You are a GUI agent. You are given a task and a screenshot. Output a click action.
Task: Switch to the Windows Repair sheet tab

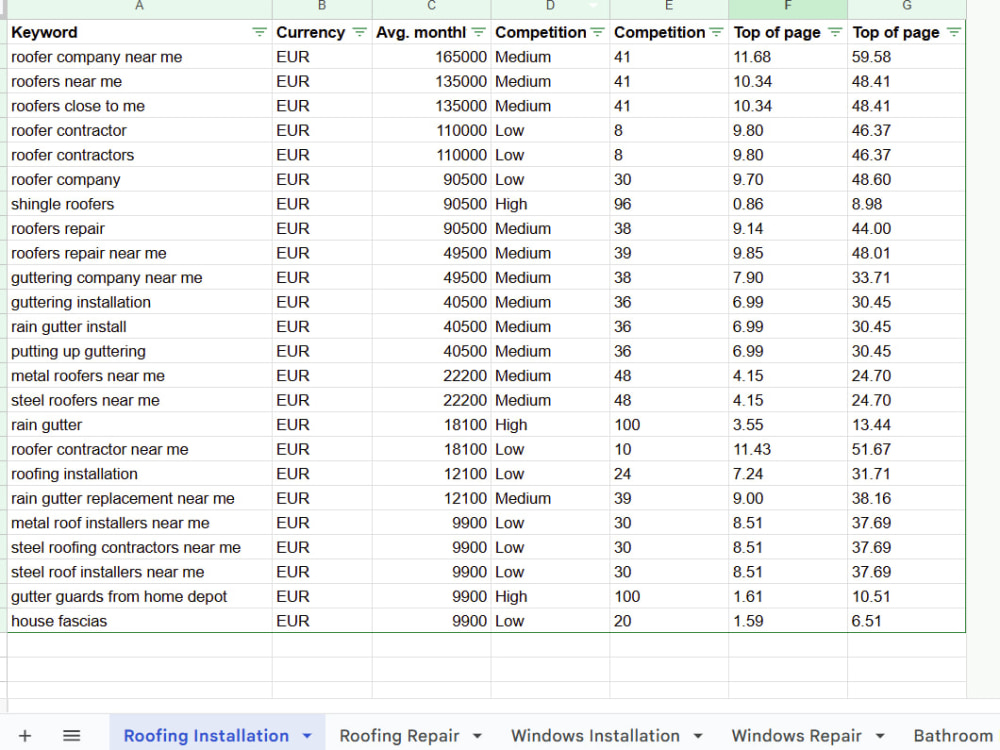797,736
